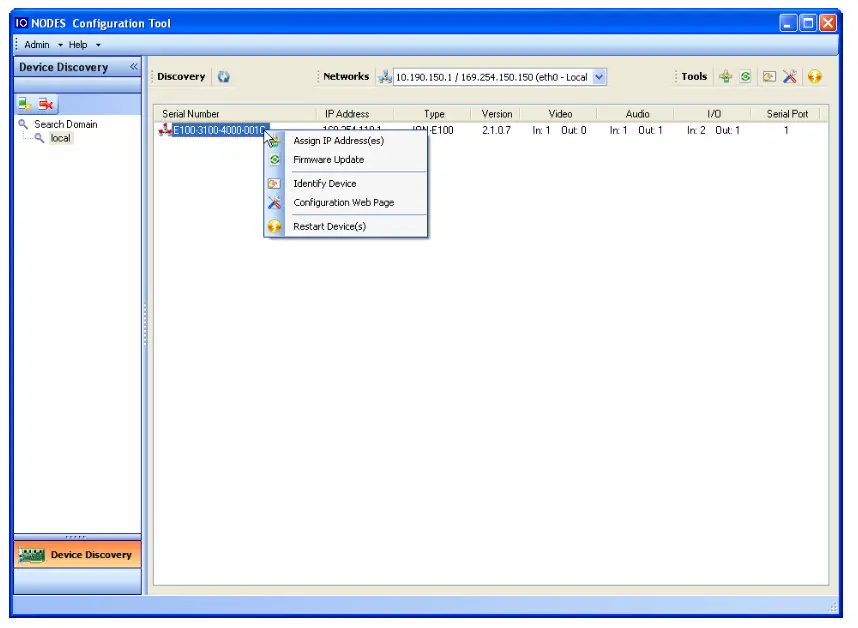Sort by the IP Address column header

pos(355,114)
